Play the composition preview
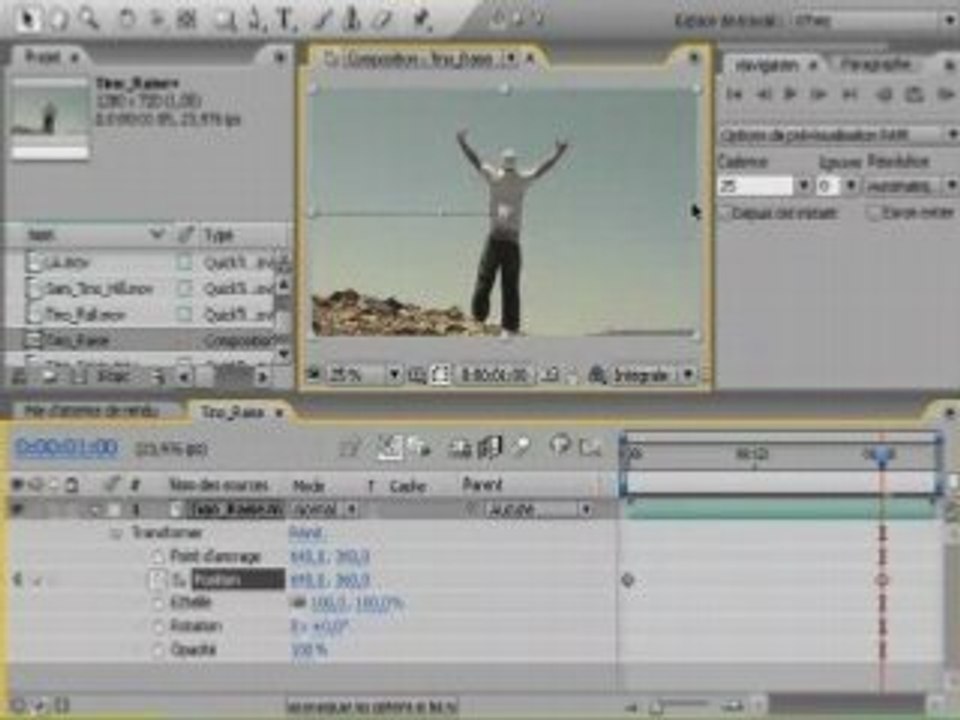 click(790, 94)
